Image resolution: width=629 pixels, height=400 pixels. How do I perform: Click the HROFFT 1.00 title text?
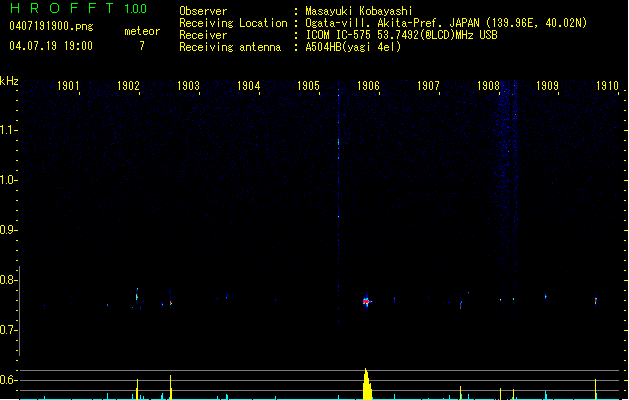point(79,8)
